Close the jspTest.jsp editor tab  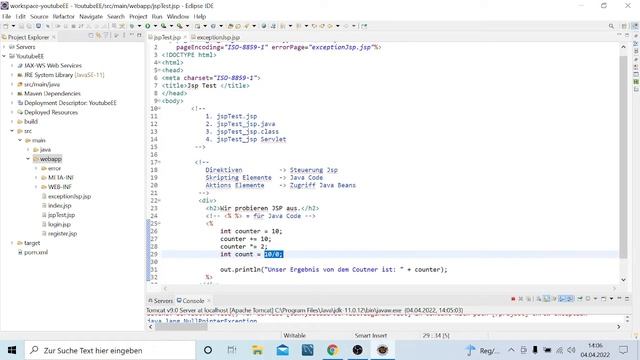click(184, 37)
